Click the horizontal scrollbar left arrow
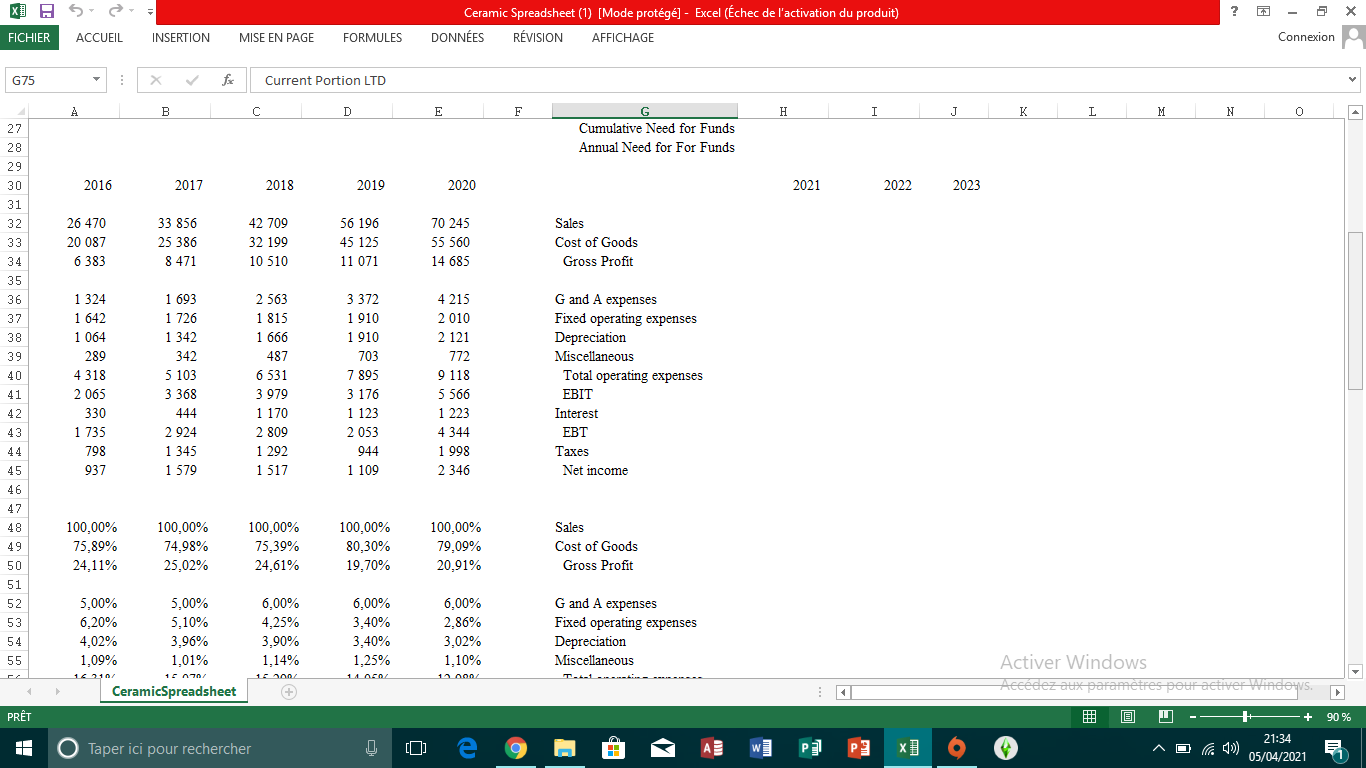The image size is (1366, 768). click(843, 691)
